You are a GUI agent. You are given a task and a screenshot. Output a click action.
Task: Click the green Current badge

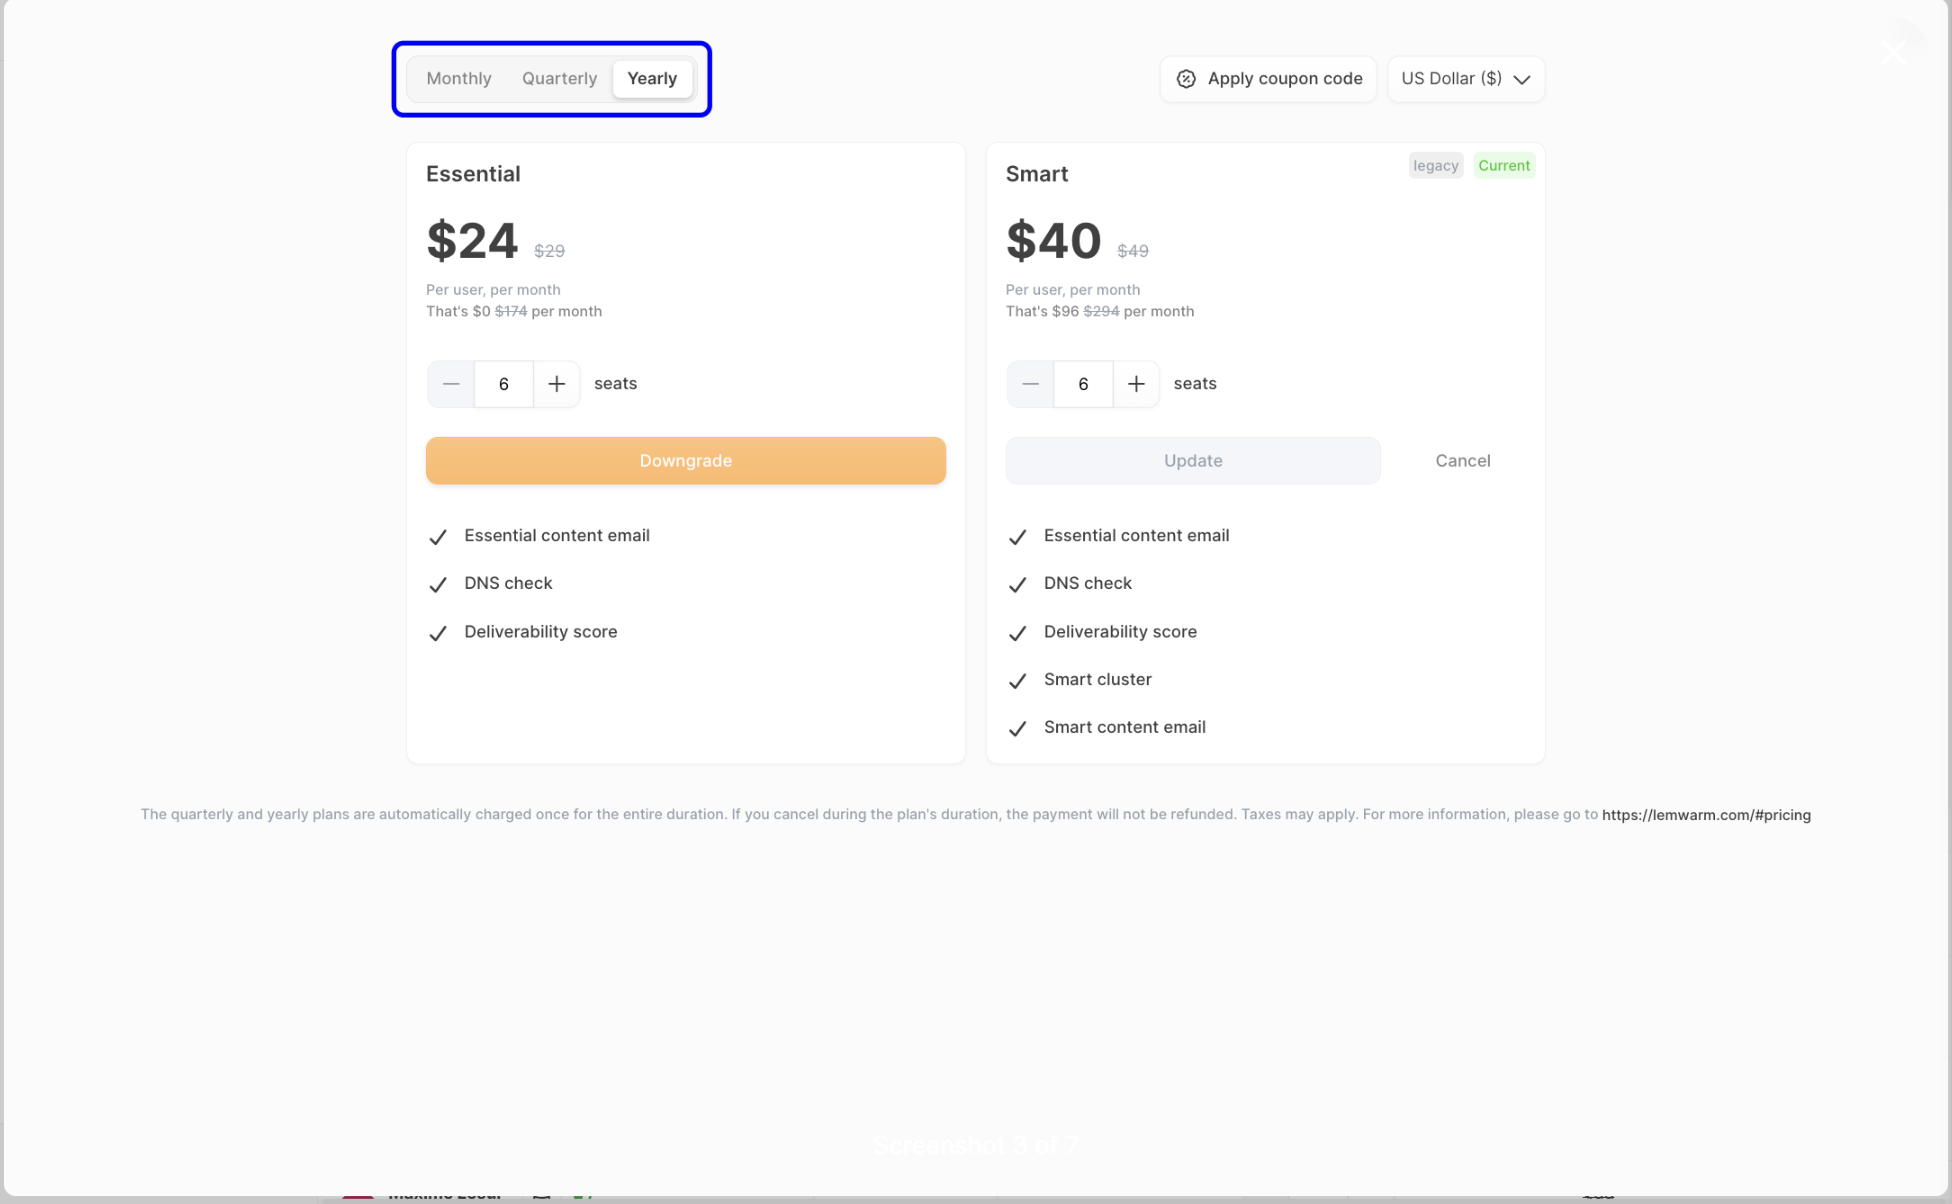(1503, 166)
